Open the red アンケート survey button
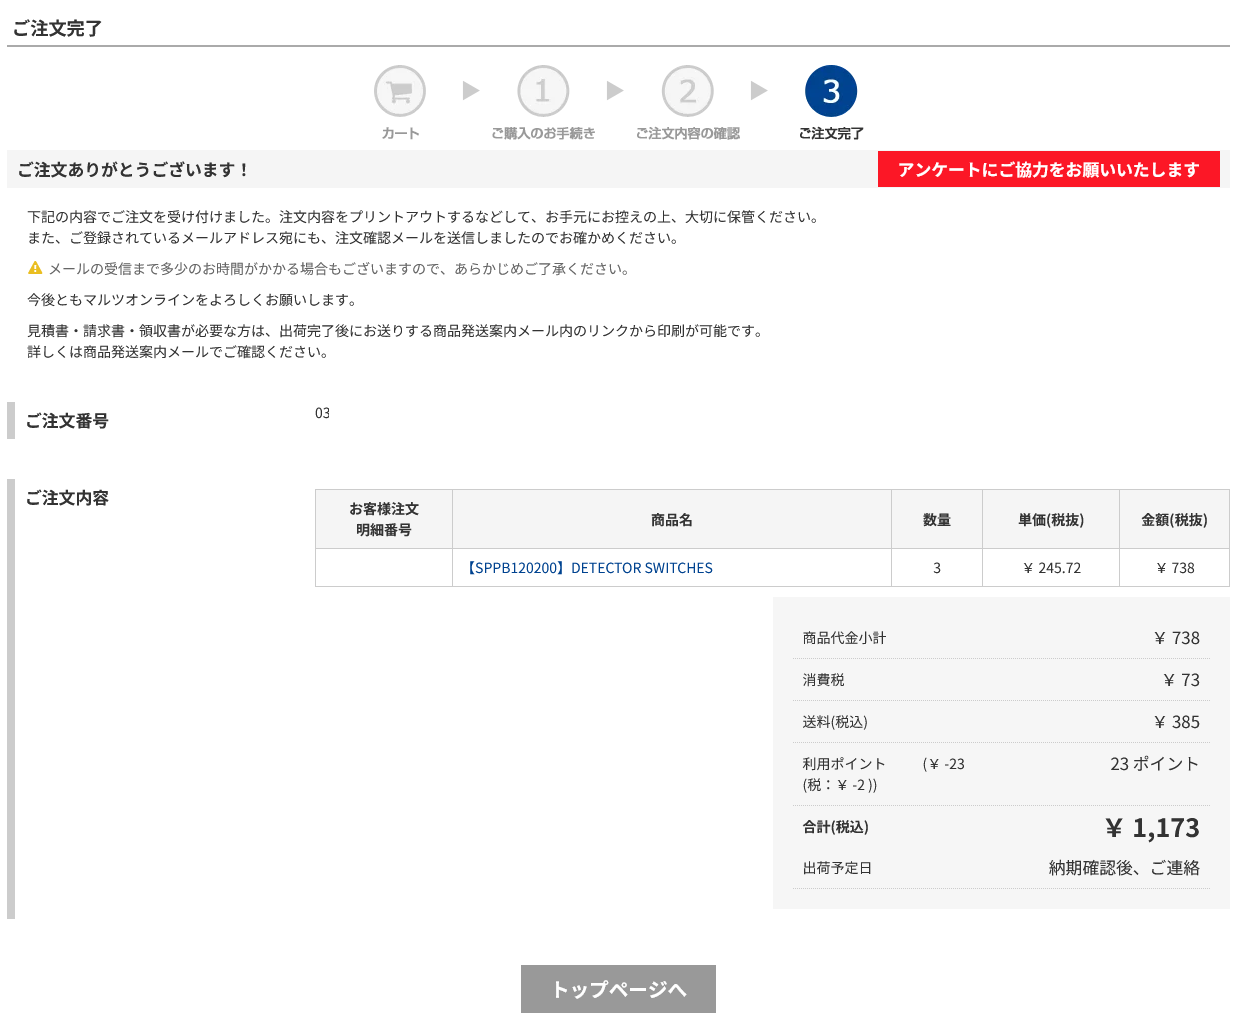This screenshot has width=1240, height=1019. pyautogui.click(x=1048, y=170)
